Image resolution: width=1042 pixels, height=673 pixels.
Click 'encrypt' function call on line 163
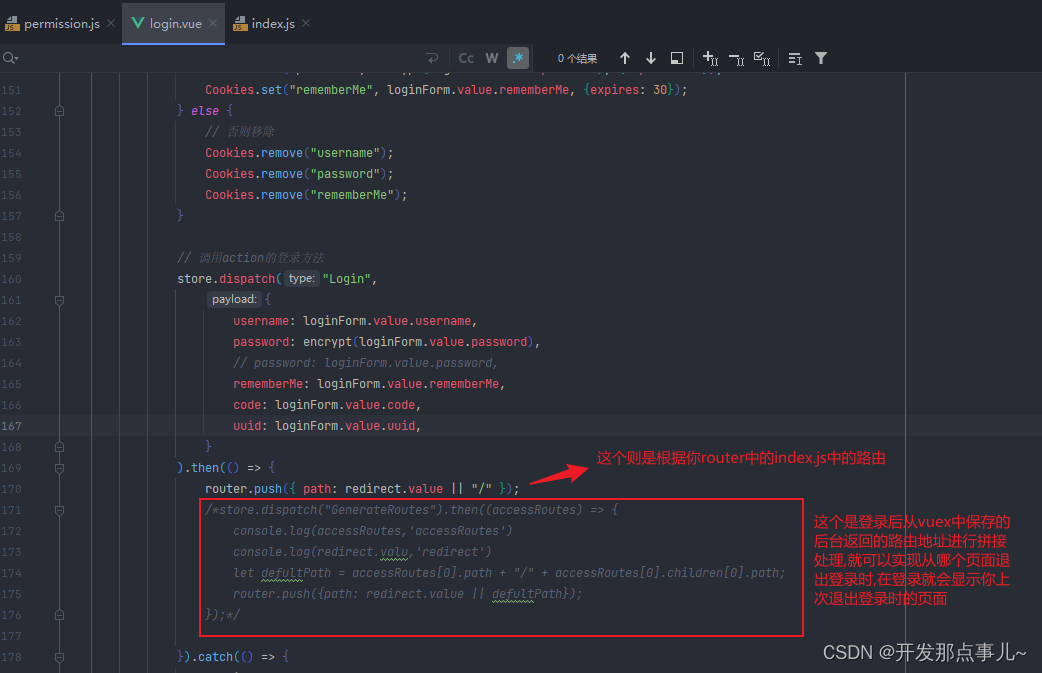click(x=327, y=342)
